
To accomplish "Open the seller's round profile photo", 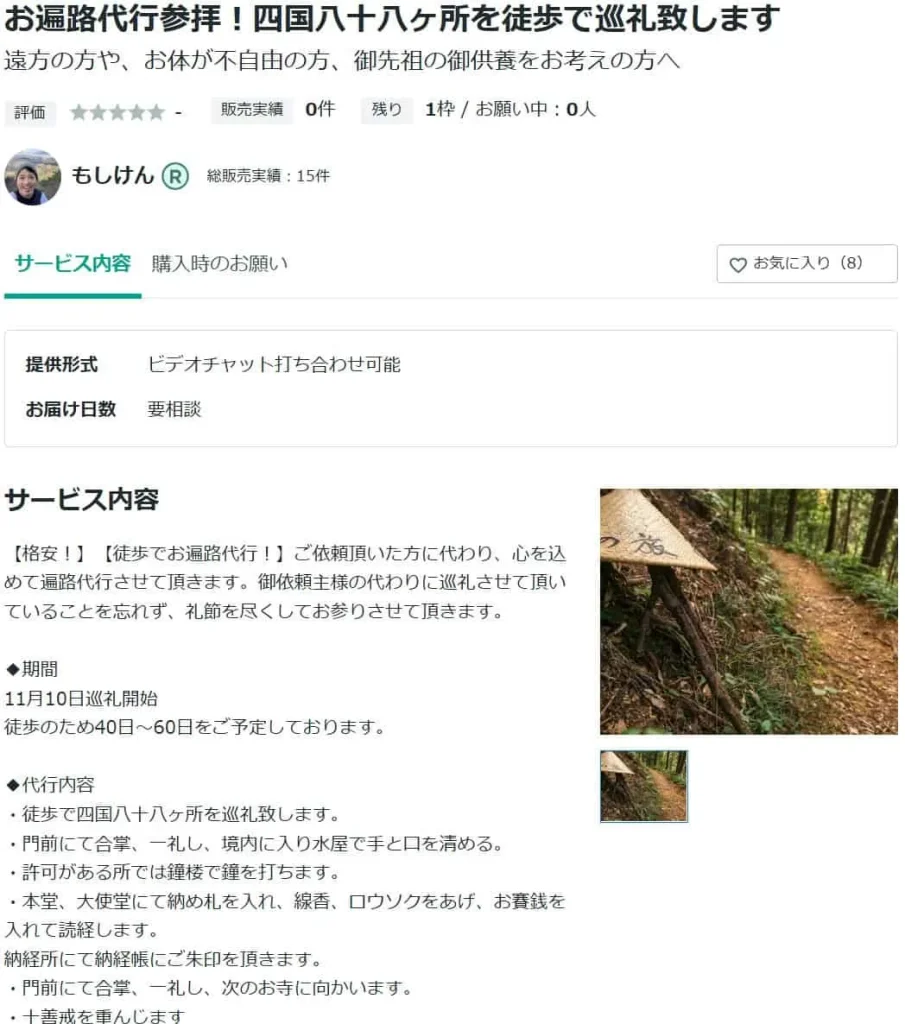I will (x=33, y=176).
